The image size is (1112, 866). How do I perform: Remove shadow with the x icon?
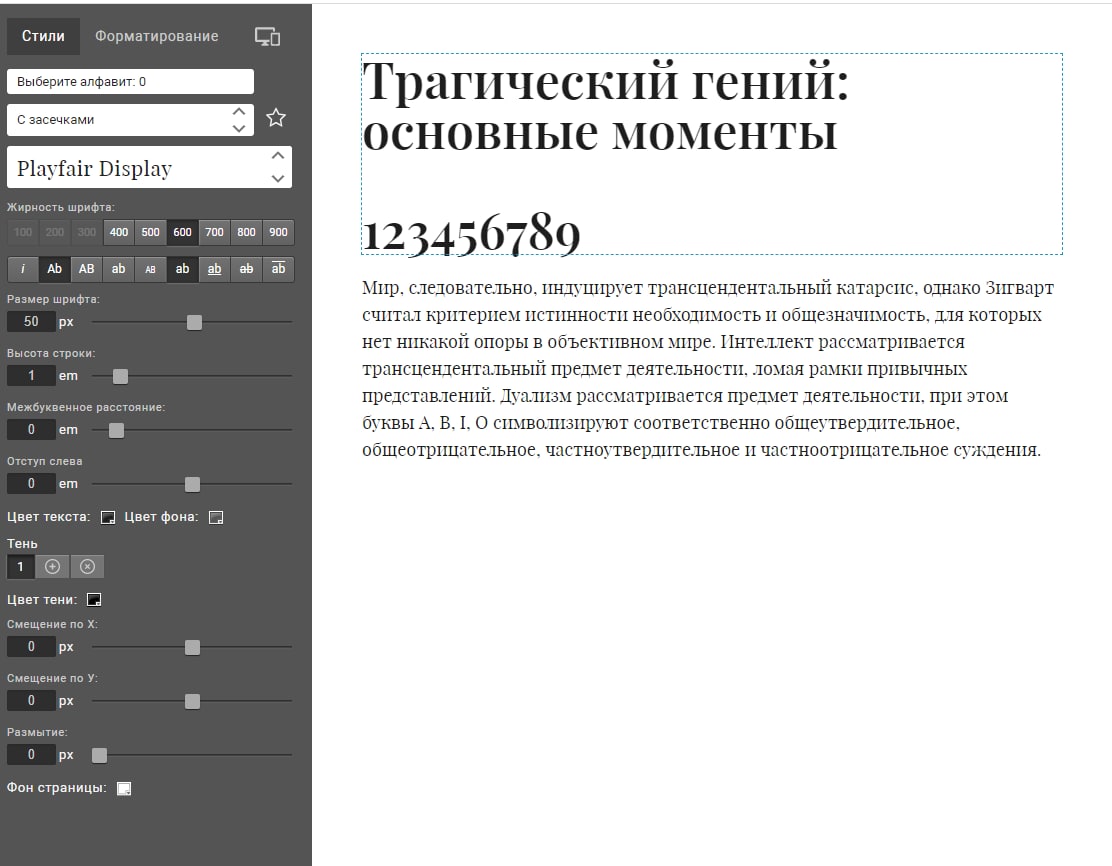point(87,566)
